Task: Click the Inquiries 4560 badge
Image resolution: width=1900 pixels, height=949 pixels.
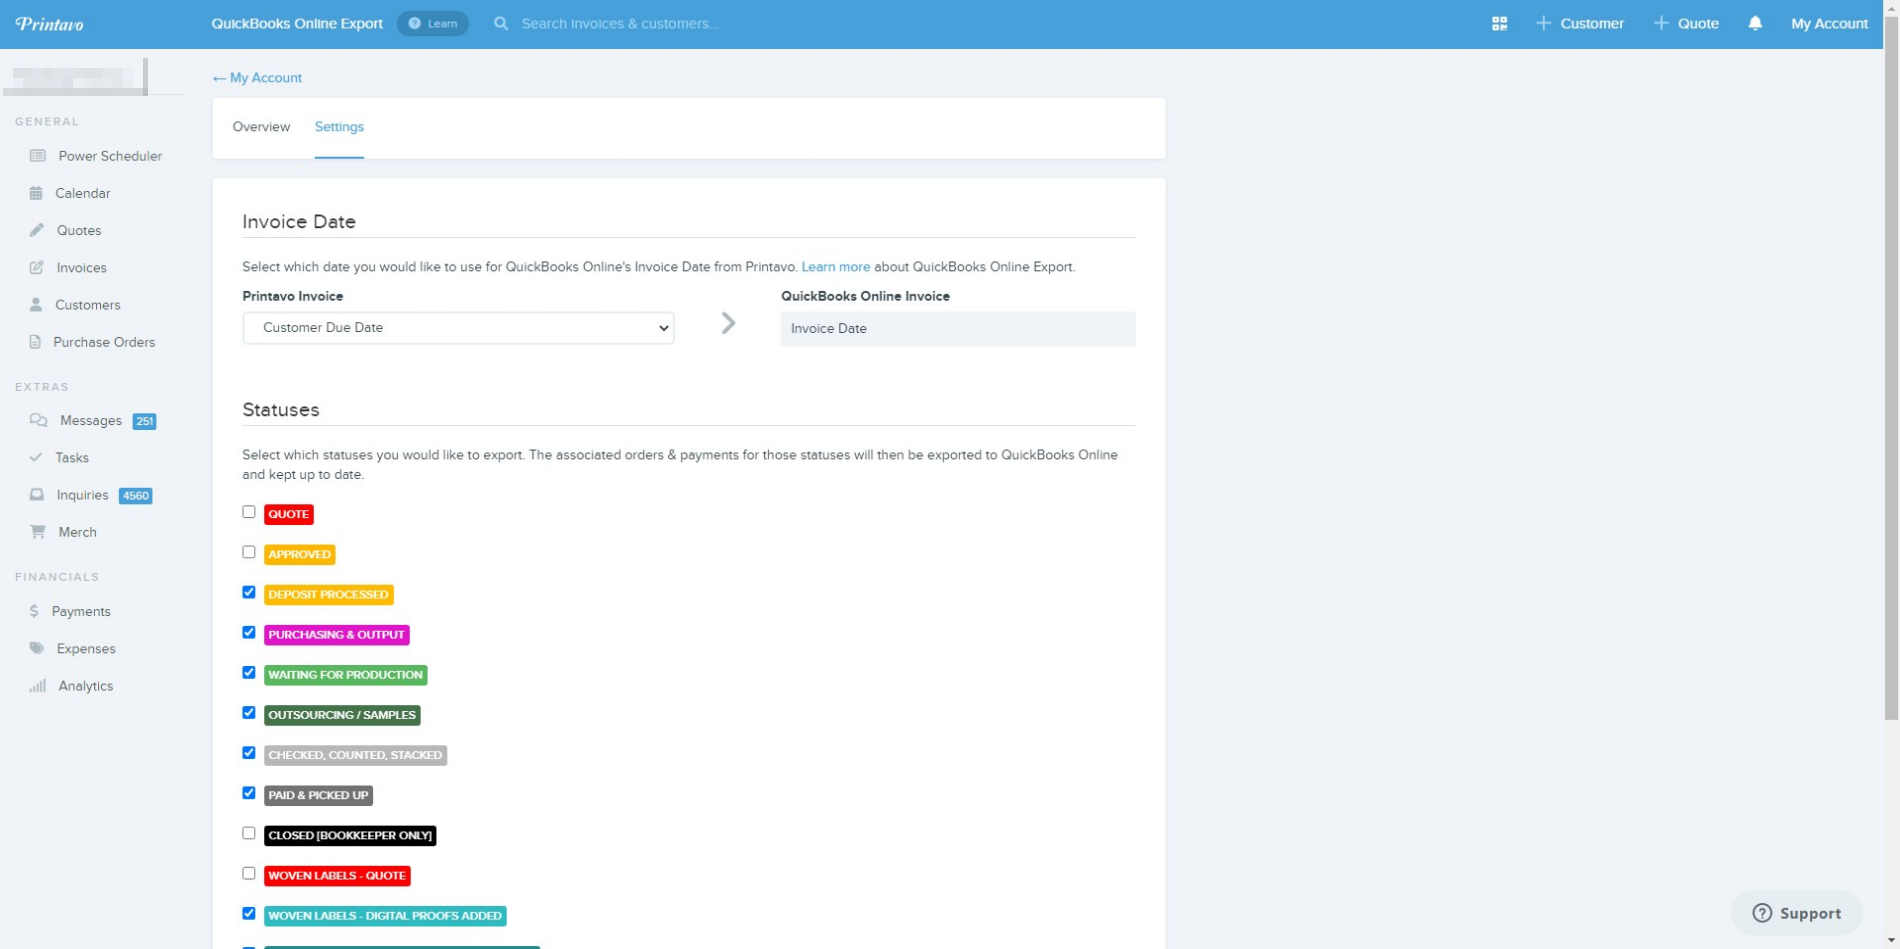Action: point(135,496)
